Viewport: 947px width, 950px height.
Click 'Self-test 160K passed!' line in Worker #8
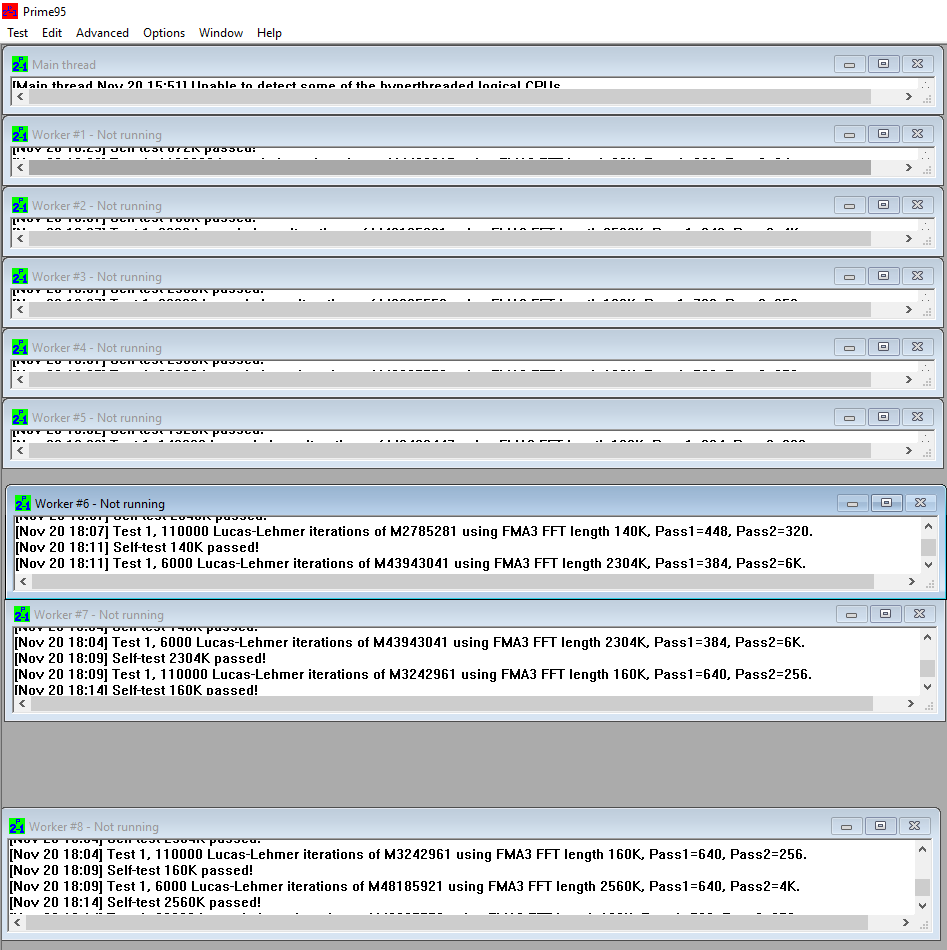tap(131, 870)
